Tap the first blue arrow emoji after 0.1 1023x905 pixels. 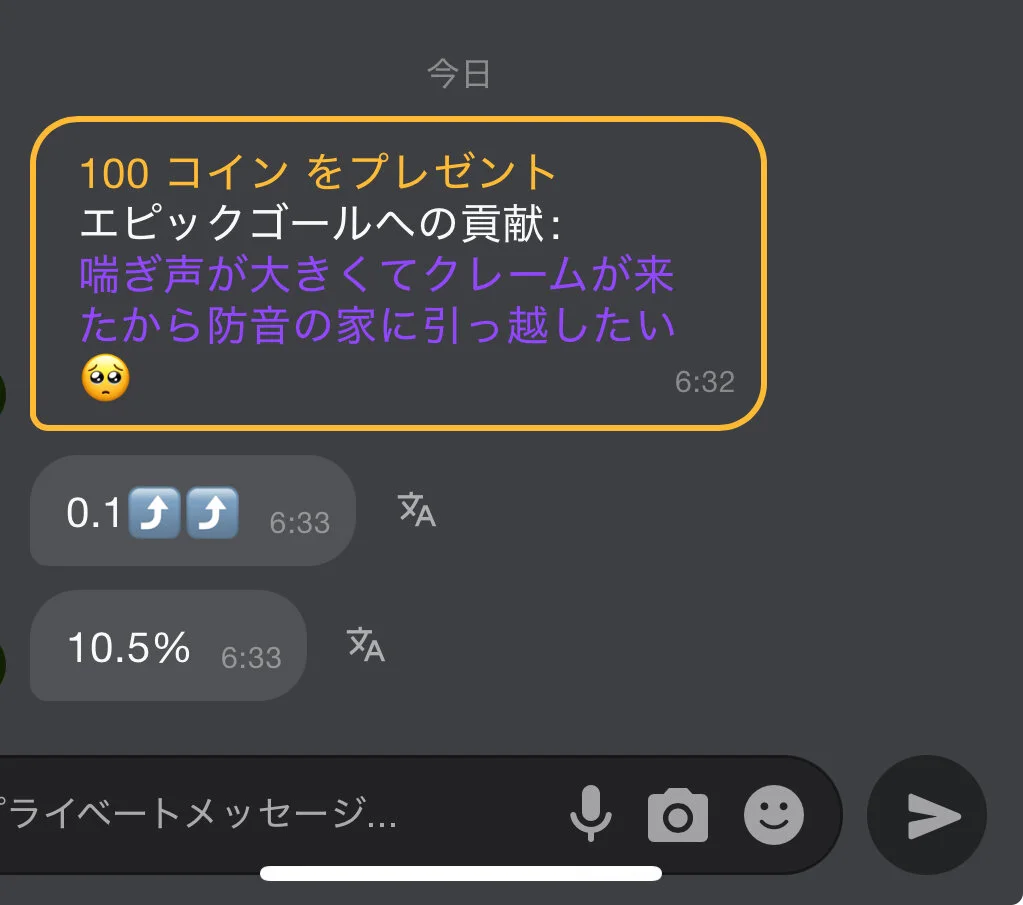(x=154, y=512)
